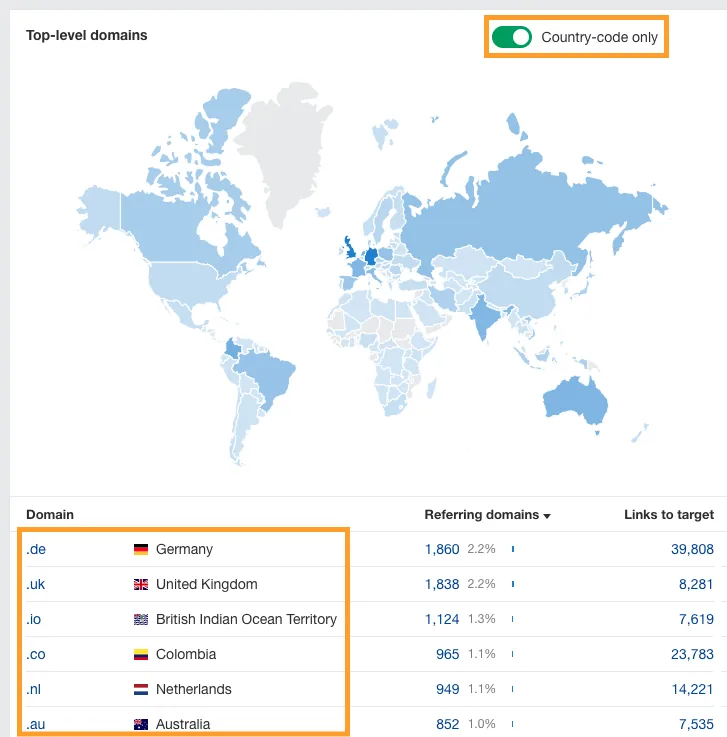Open the .uk domain link

click(36, 584)
